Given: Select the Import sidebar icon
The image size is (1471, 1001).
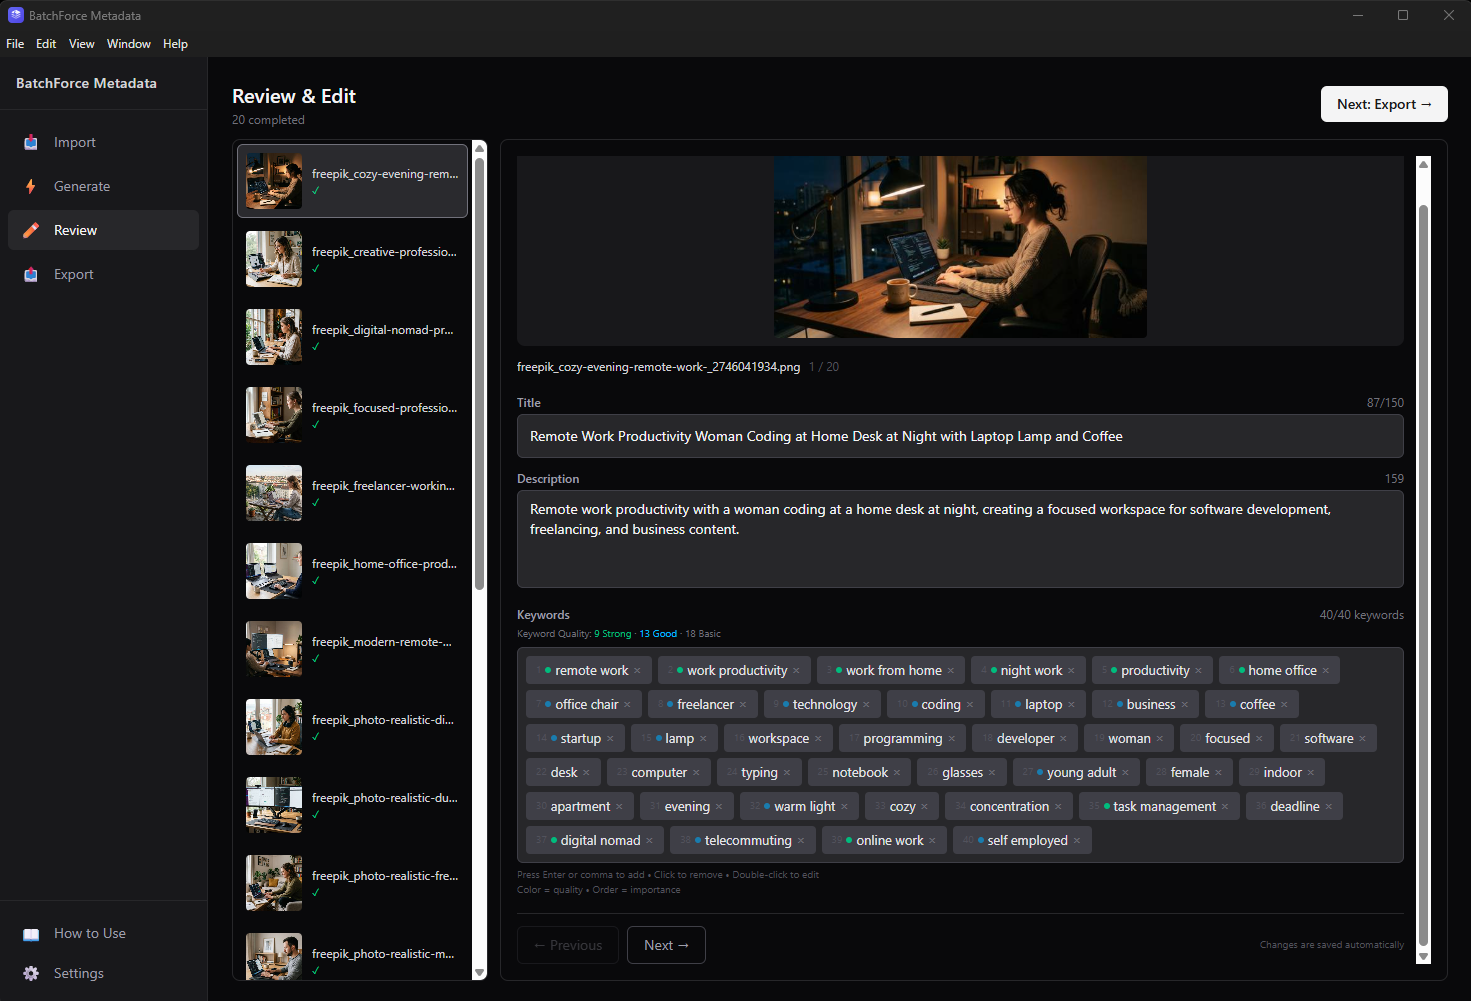Looking at the screenshot, I should click(31, 142).
